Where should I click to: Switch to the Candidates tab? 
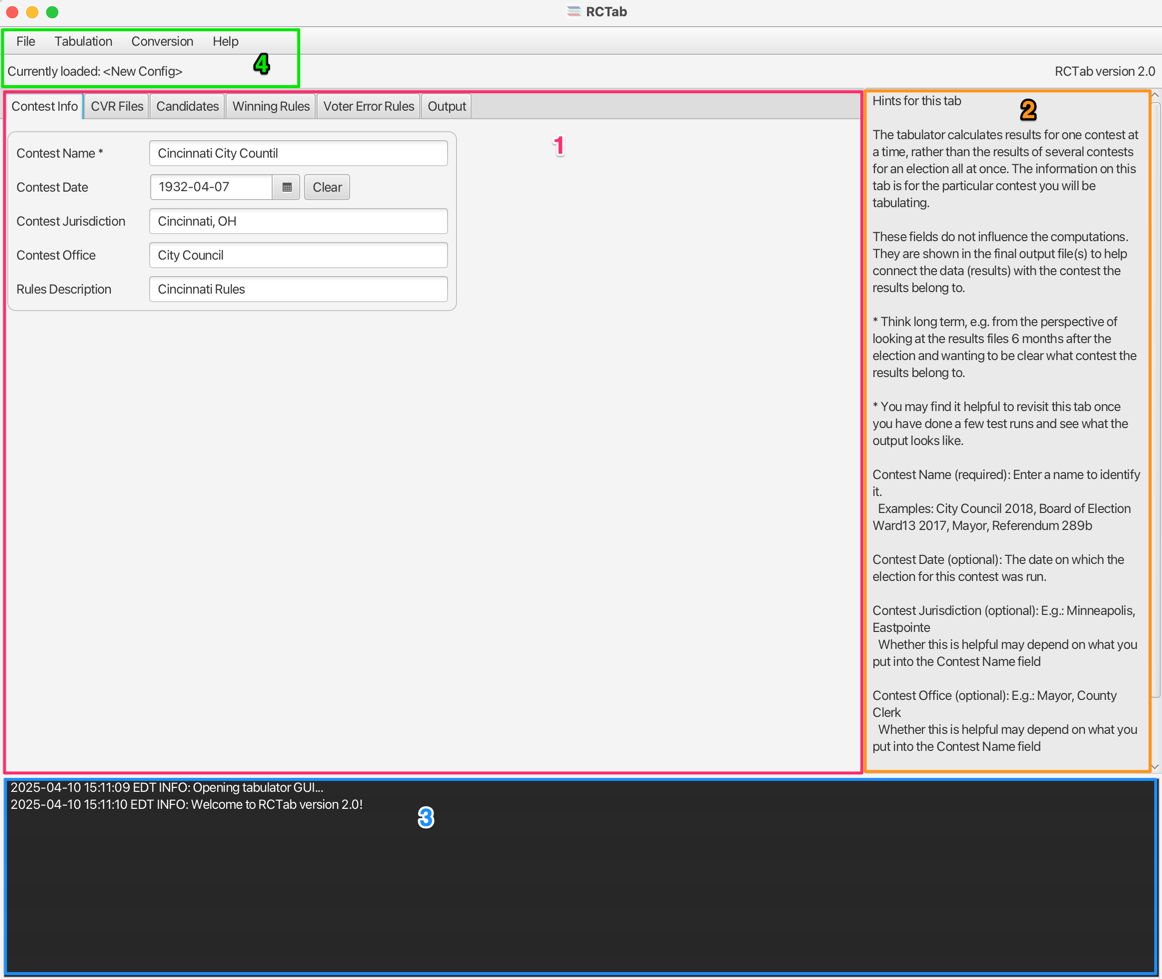coord(187,107)
